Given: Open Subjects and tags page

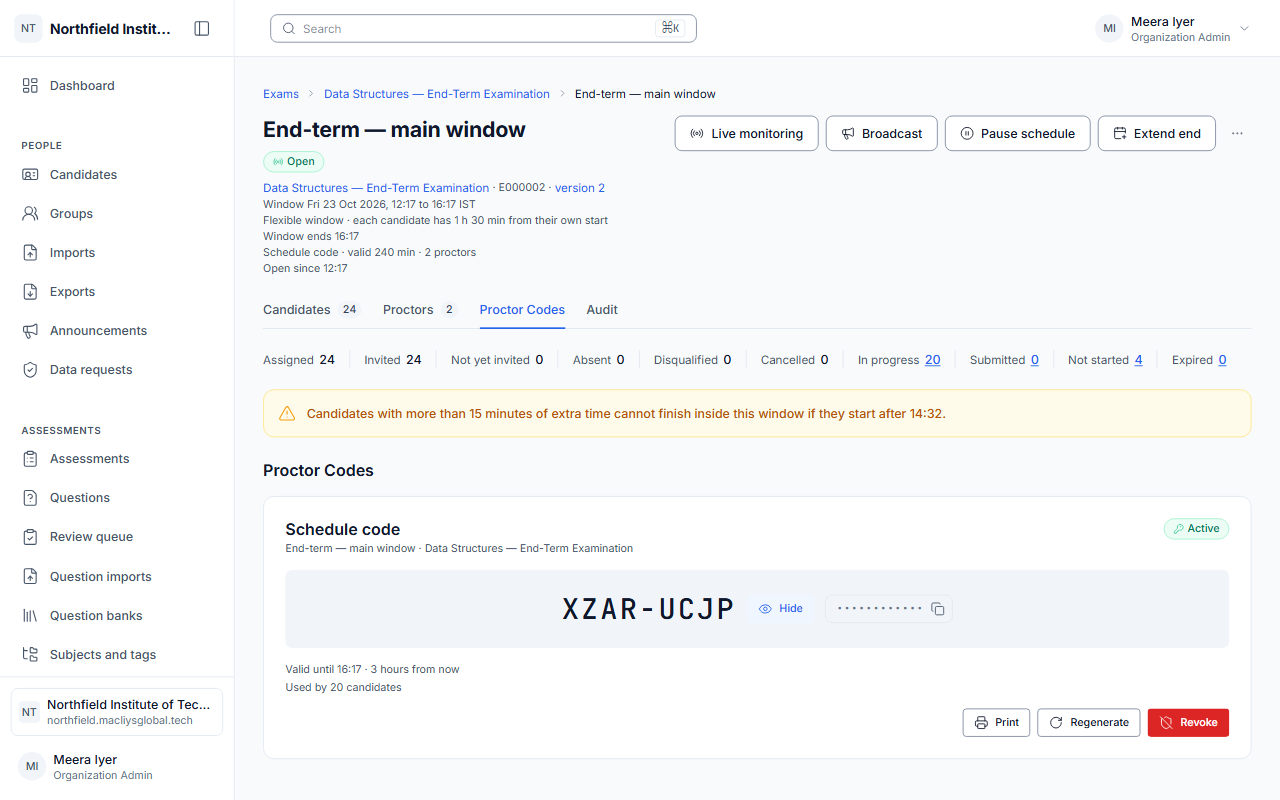Looking at the screenshot, I should click(x=117, y=655).
